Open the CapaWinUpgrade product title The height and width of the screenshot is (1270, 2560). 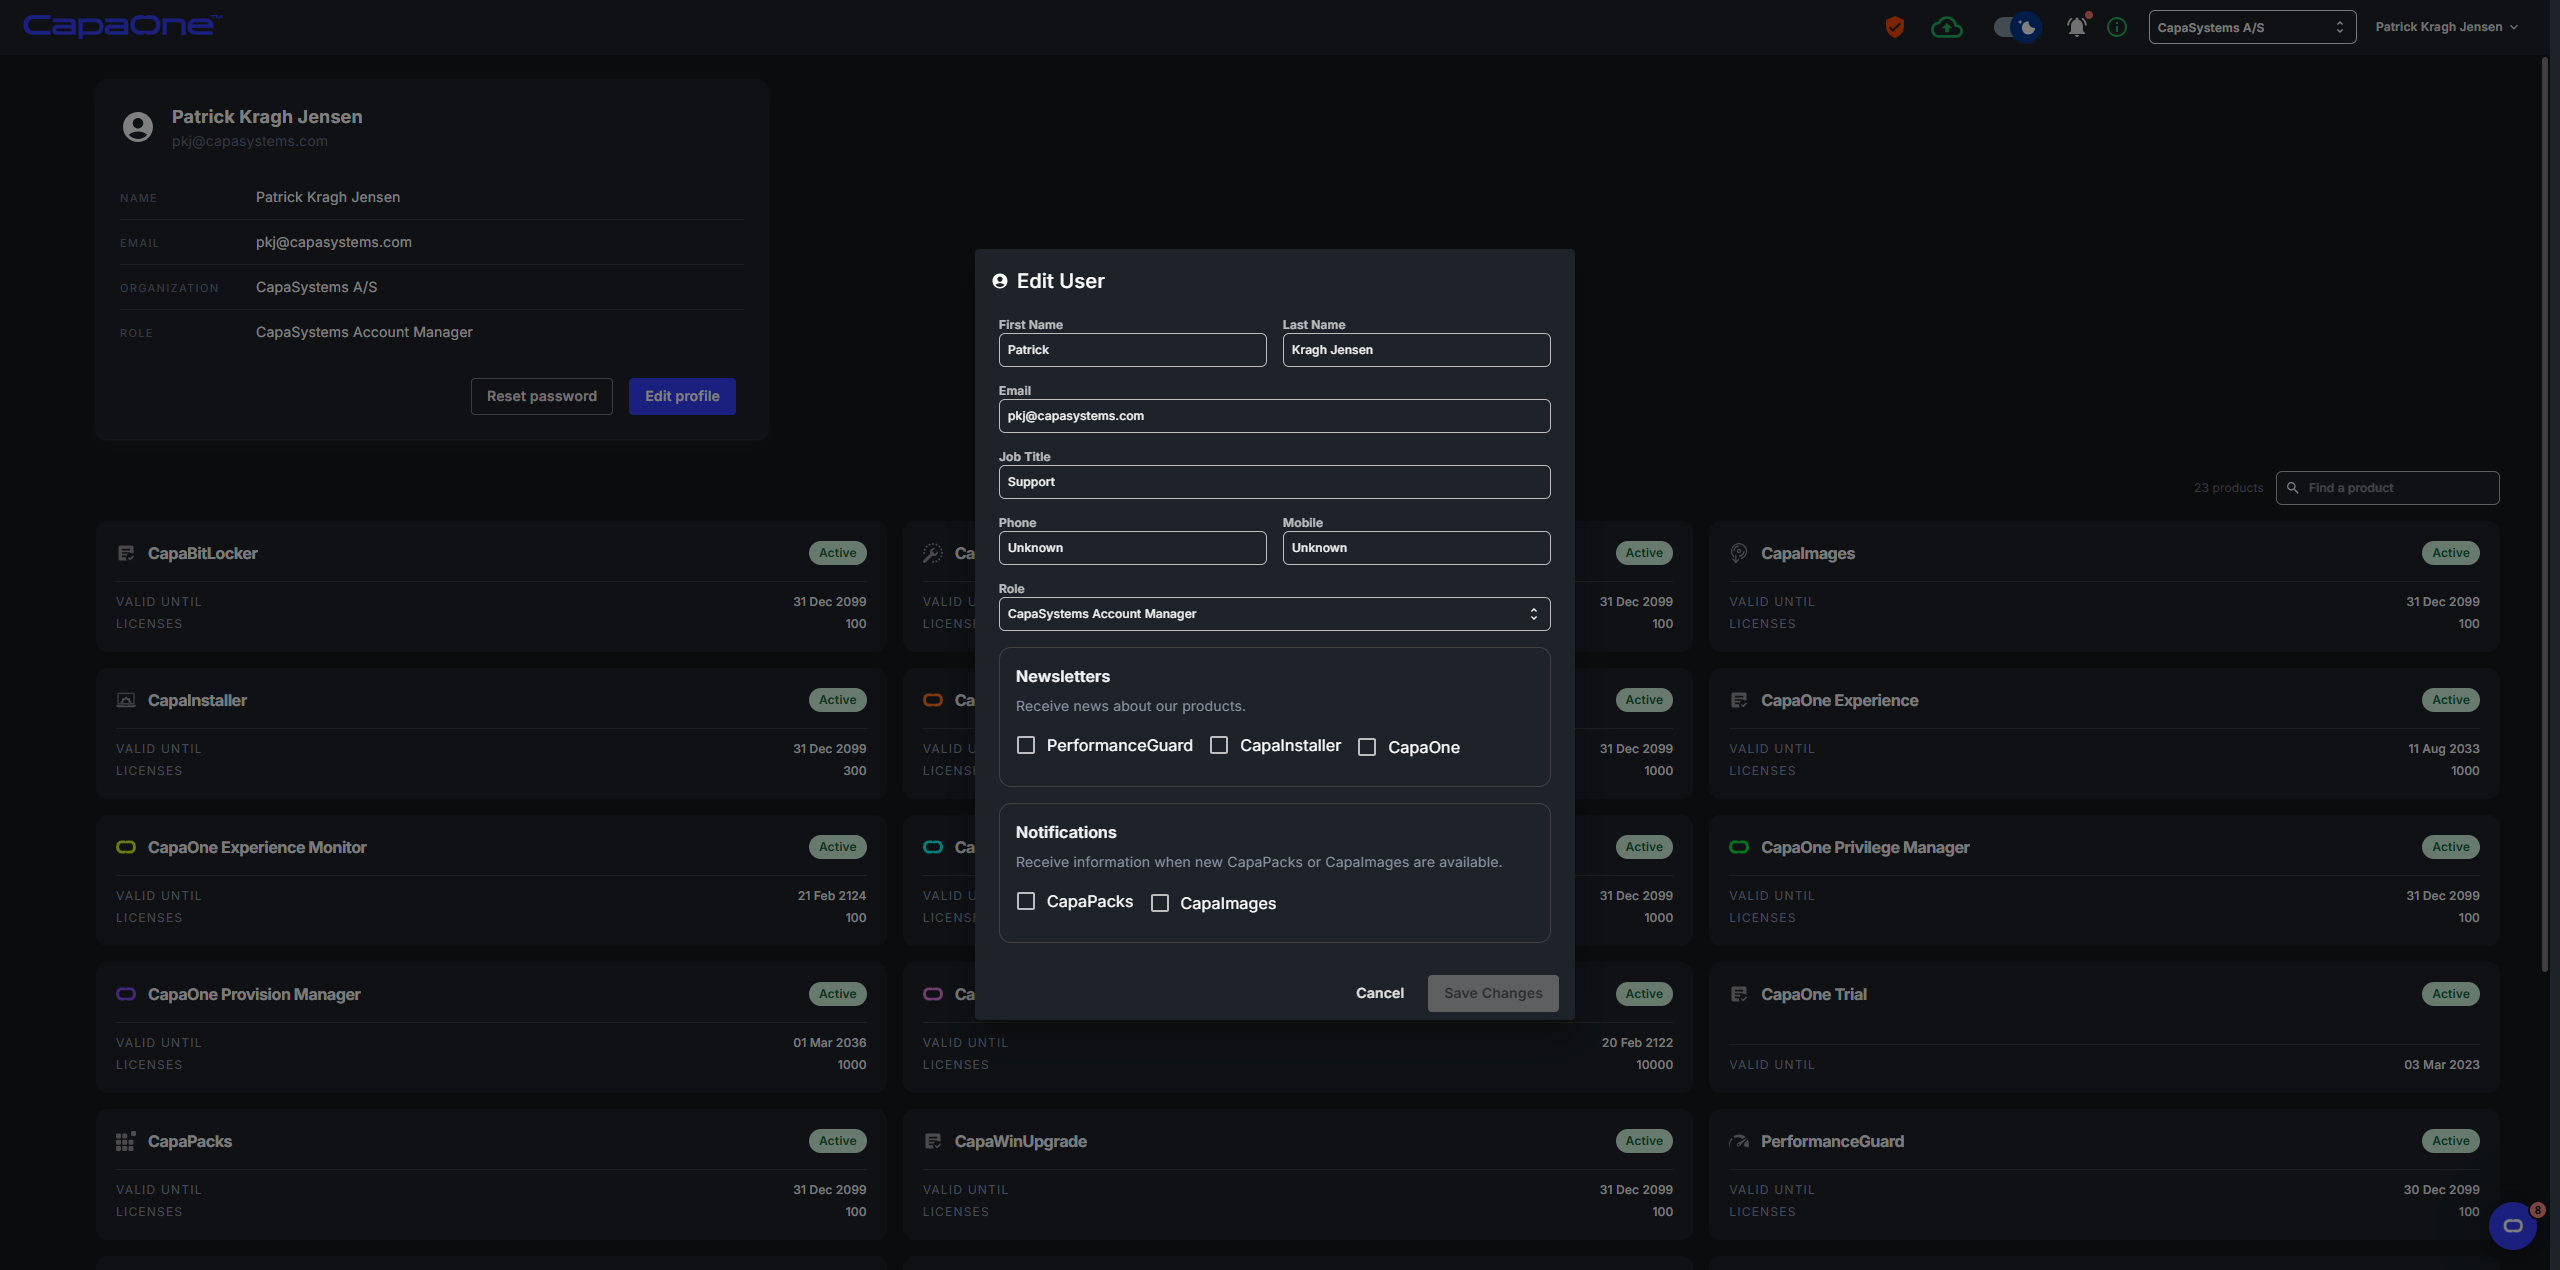1020,1141
